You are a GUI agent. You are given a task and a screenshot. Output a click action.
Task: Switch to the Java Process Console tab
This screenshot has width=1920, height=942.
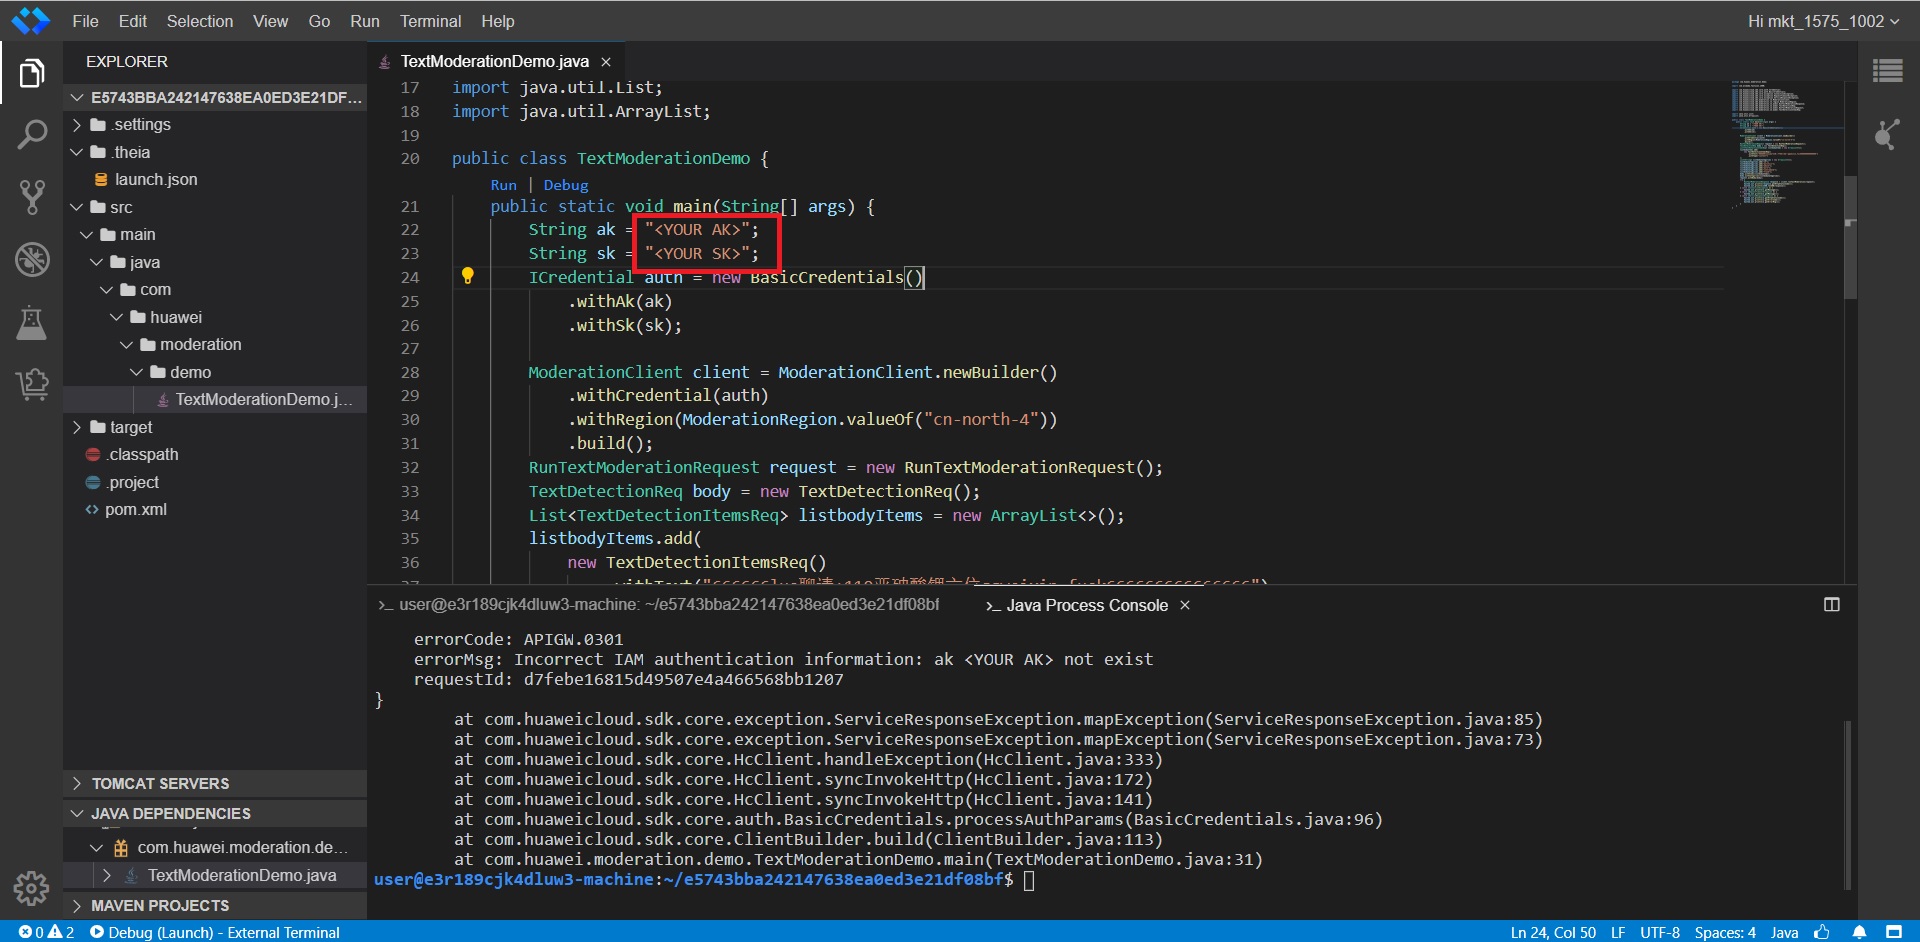point(1086,606)
